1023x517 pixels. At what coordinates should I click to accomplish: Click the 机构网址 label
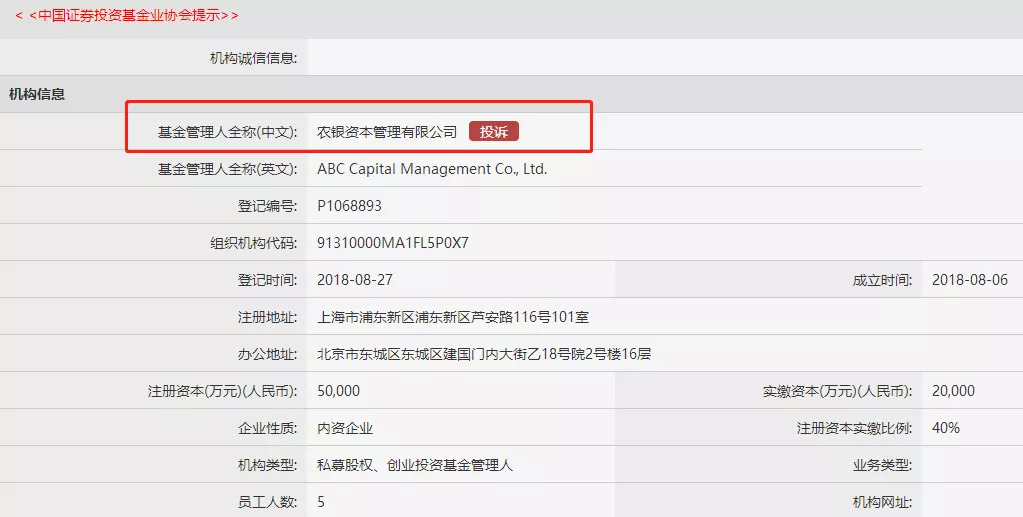click(882, 502)
